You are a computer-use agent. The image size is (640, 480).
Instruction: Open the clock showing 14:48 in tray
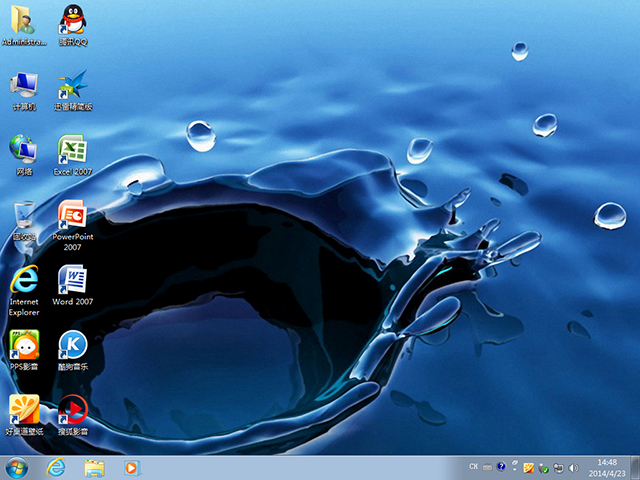[606, 467]
